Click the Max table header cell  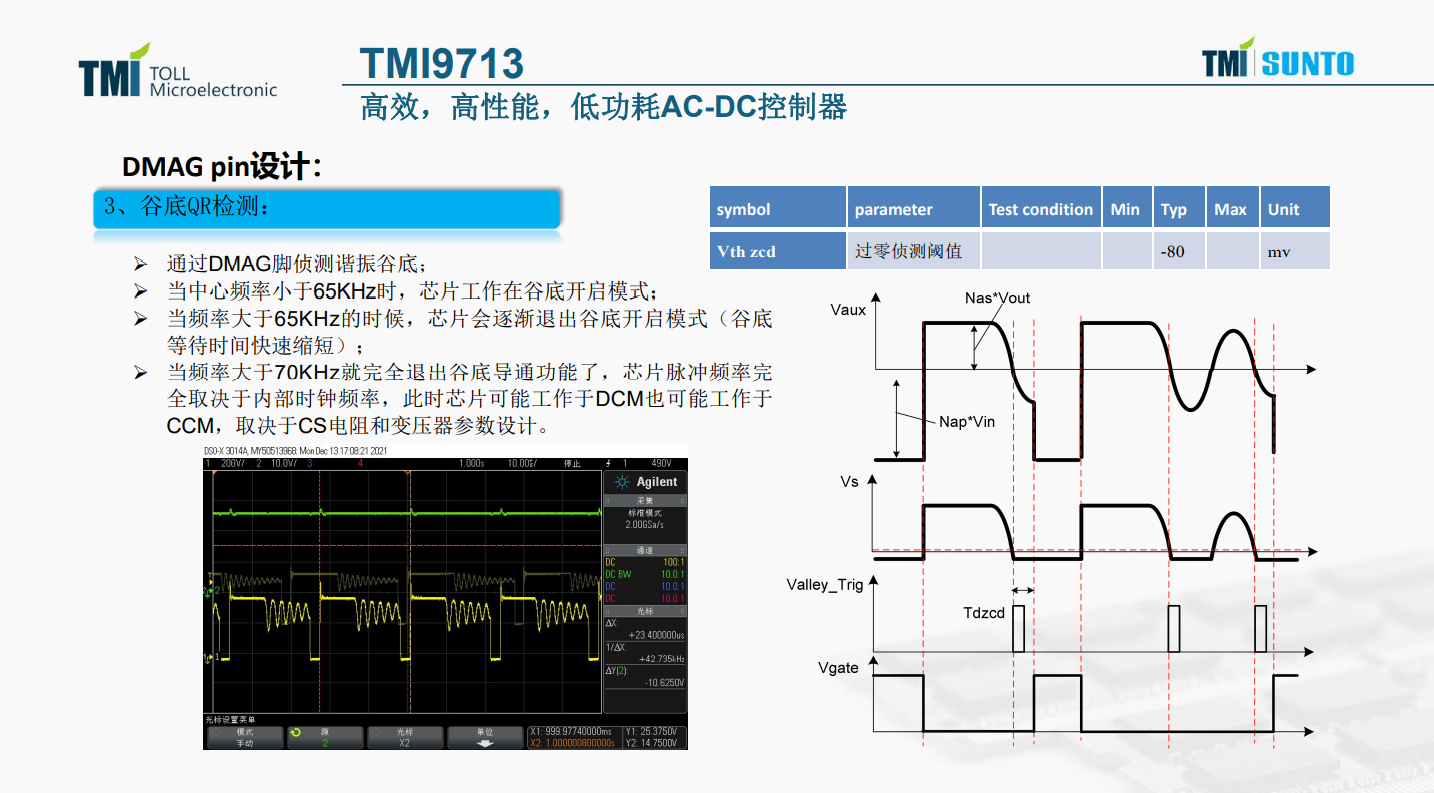coord(1232,208)
